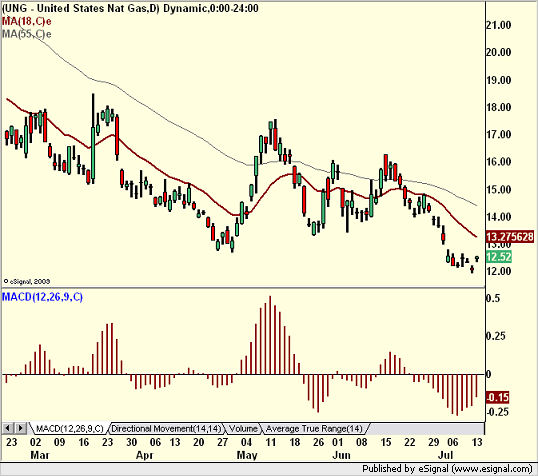Image resolution: width=538 pixels, height=476 pixels.
Task: Click the 21.00 price axis label
Action: point(499,25)
